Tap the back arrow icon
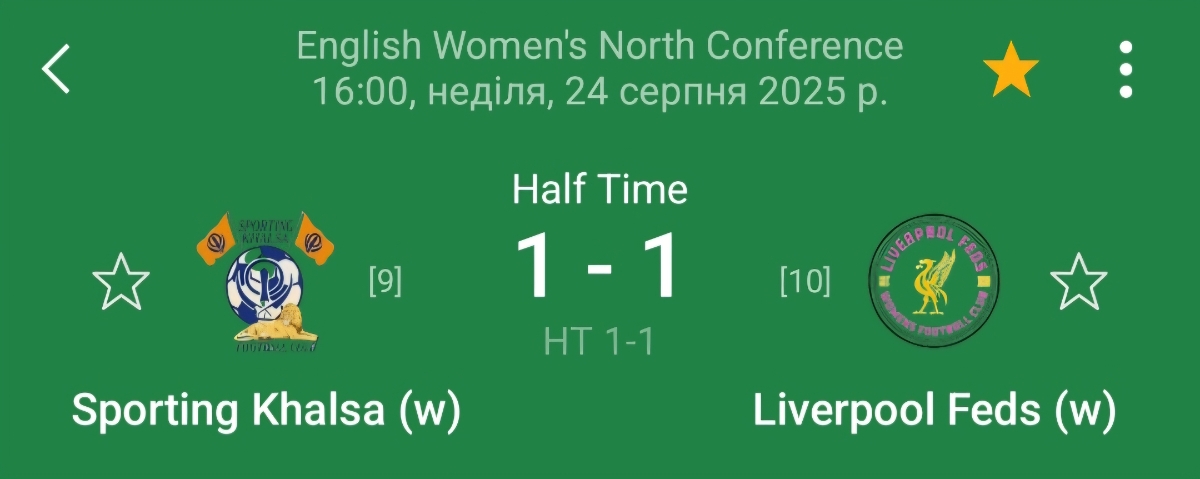 56,69
